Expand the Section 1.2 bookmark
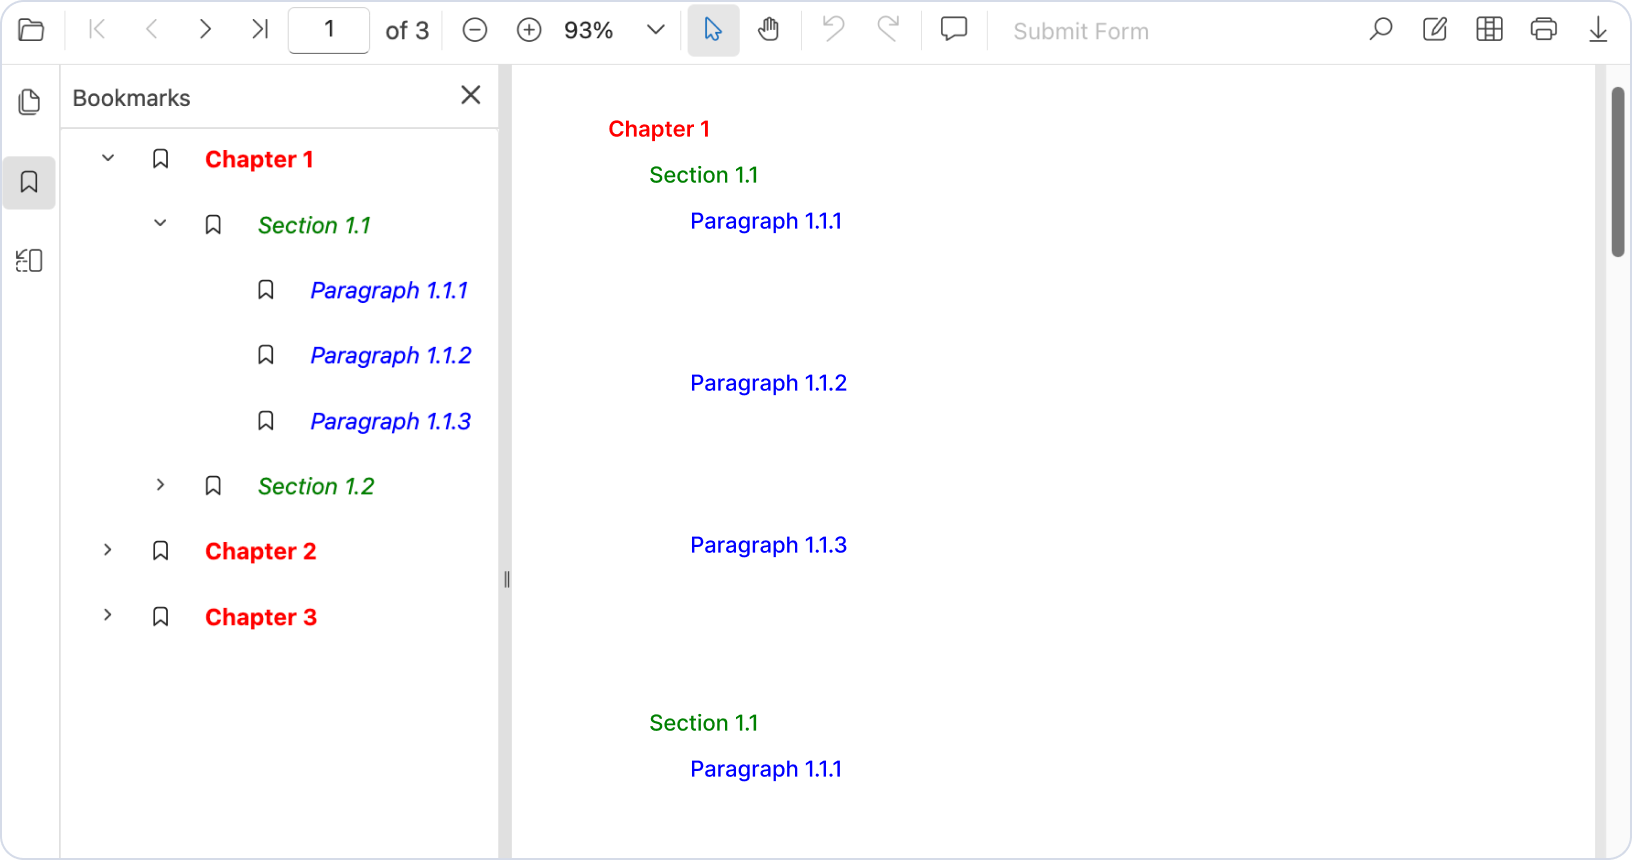This screenshot has height=860, width=1632. point(160,485)
